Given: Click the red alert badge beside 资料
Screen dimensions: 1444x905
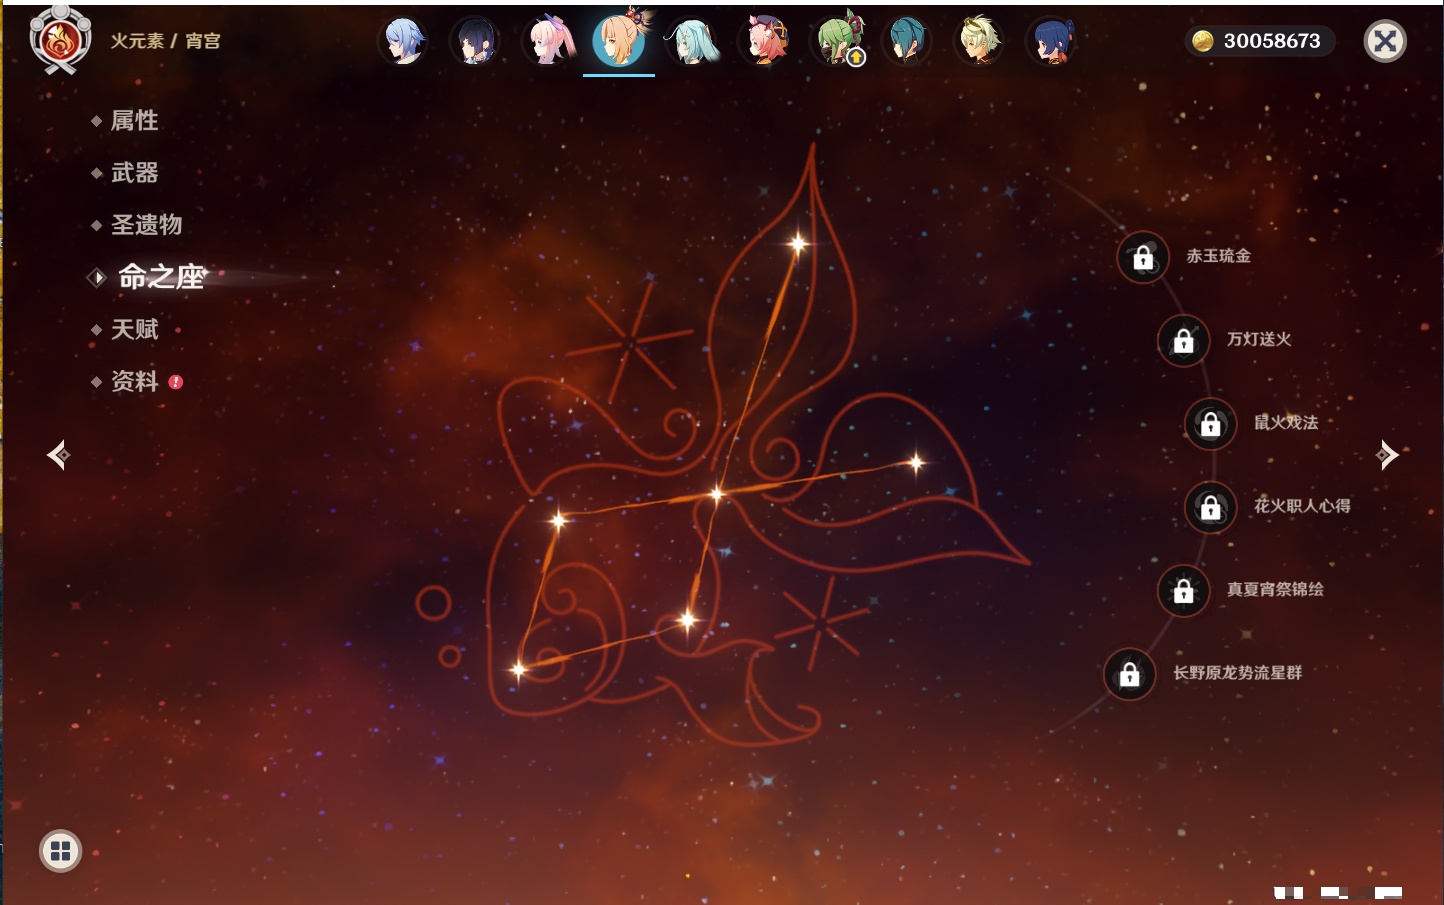Looking at the screenshot, I should pos(176,382).
